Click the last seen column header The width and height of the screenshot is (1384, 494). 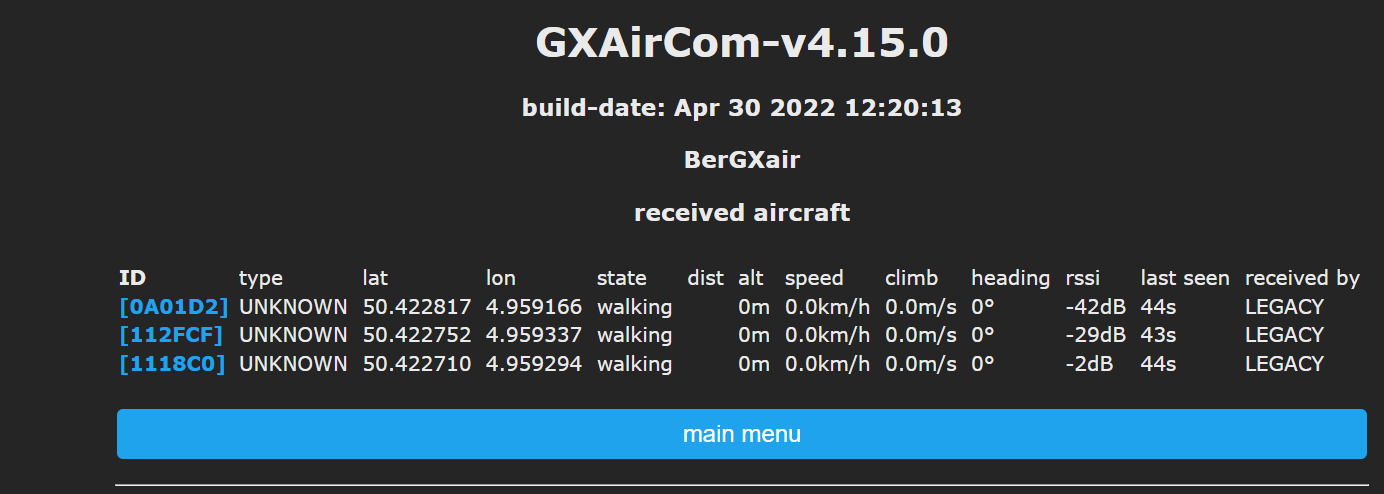(x=1185, y=278)
